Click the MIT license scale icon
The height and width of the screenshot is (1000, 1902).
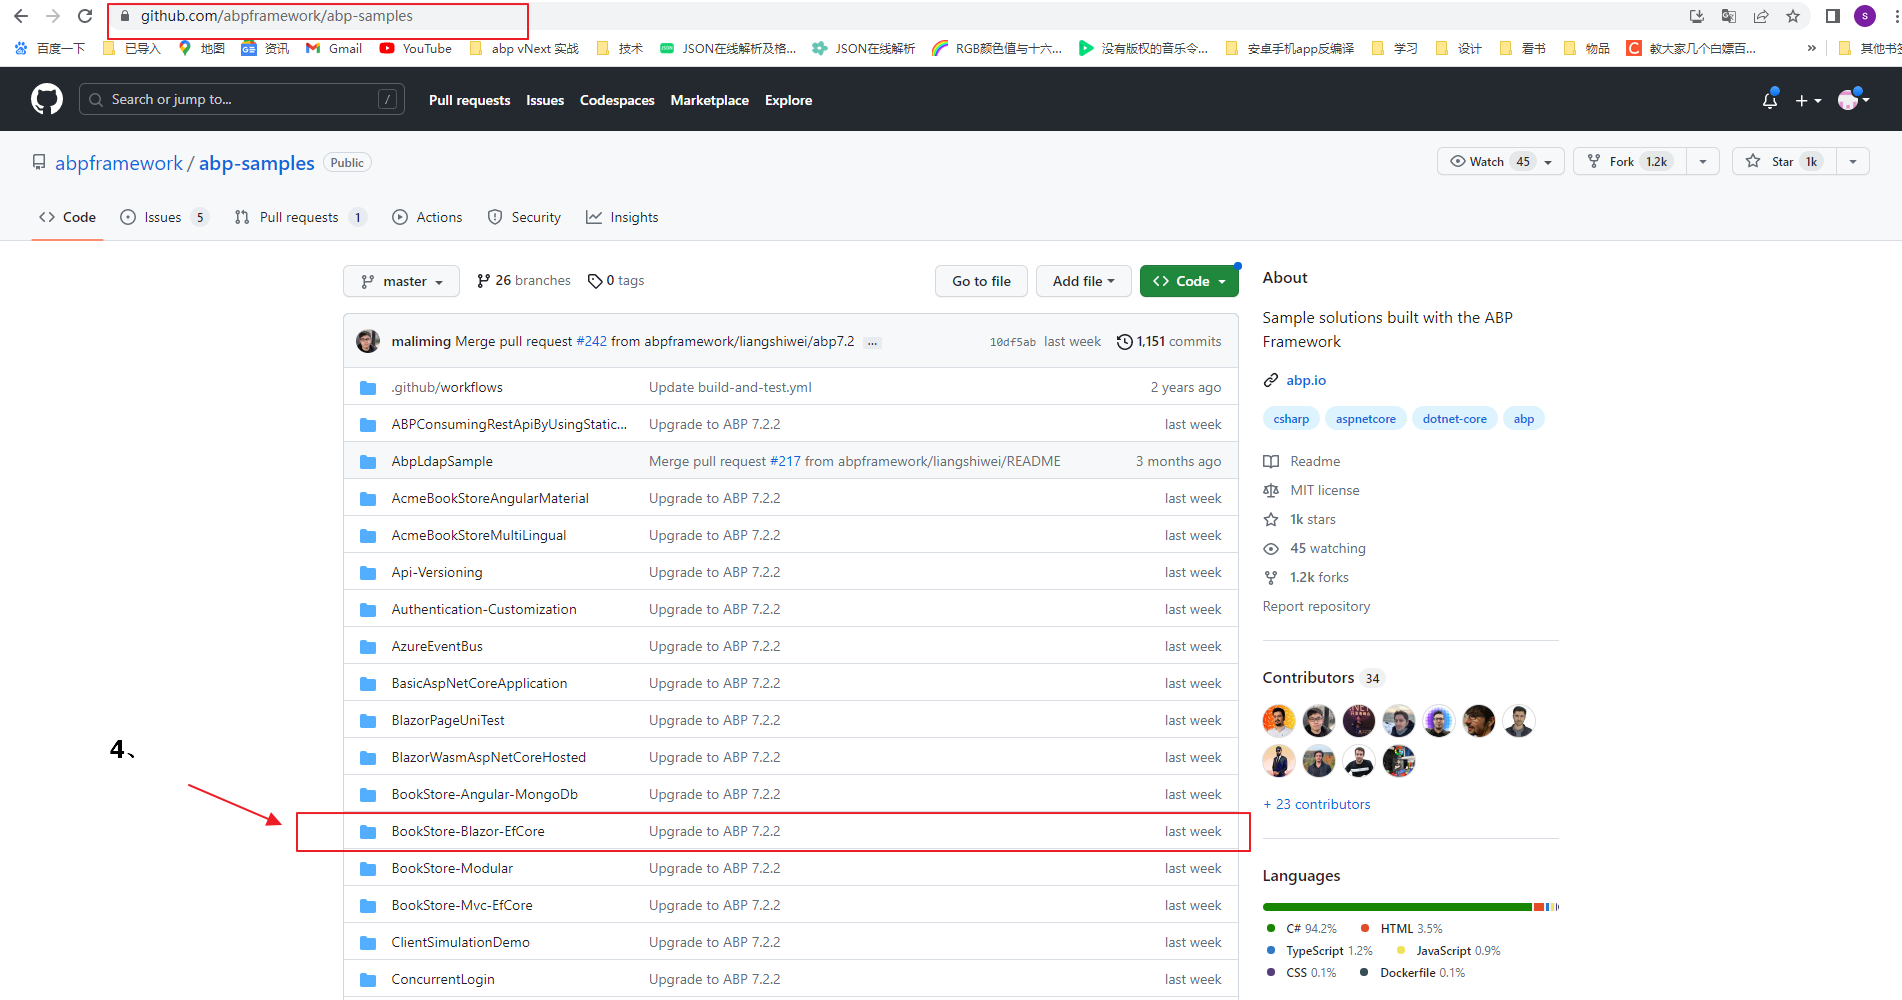click(x=1271, y=491)
